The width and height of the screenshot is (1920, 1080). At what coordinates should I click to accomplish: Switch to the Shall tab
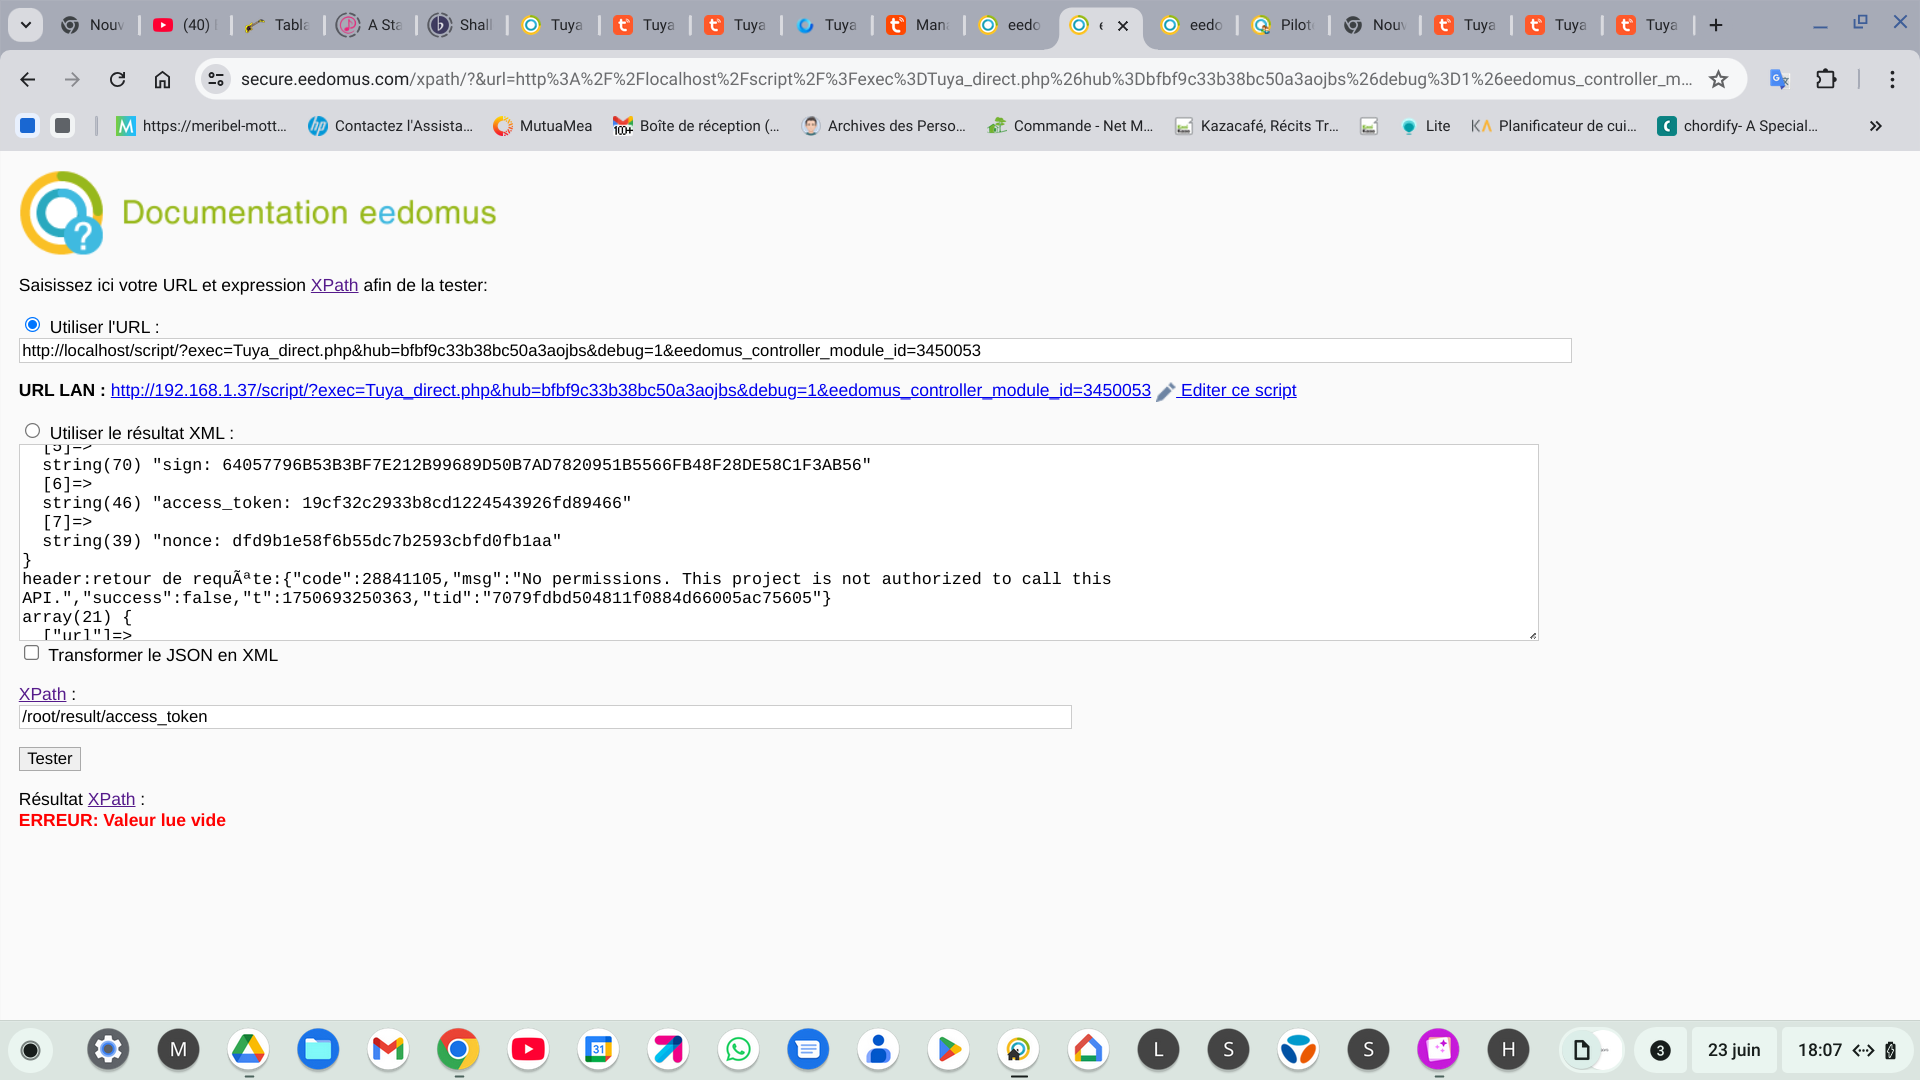pos(462,25)
